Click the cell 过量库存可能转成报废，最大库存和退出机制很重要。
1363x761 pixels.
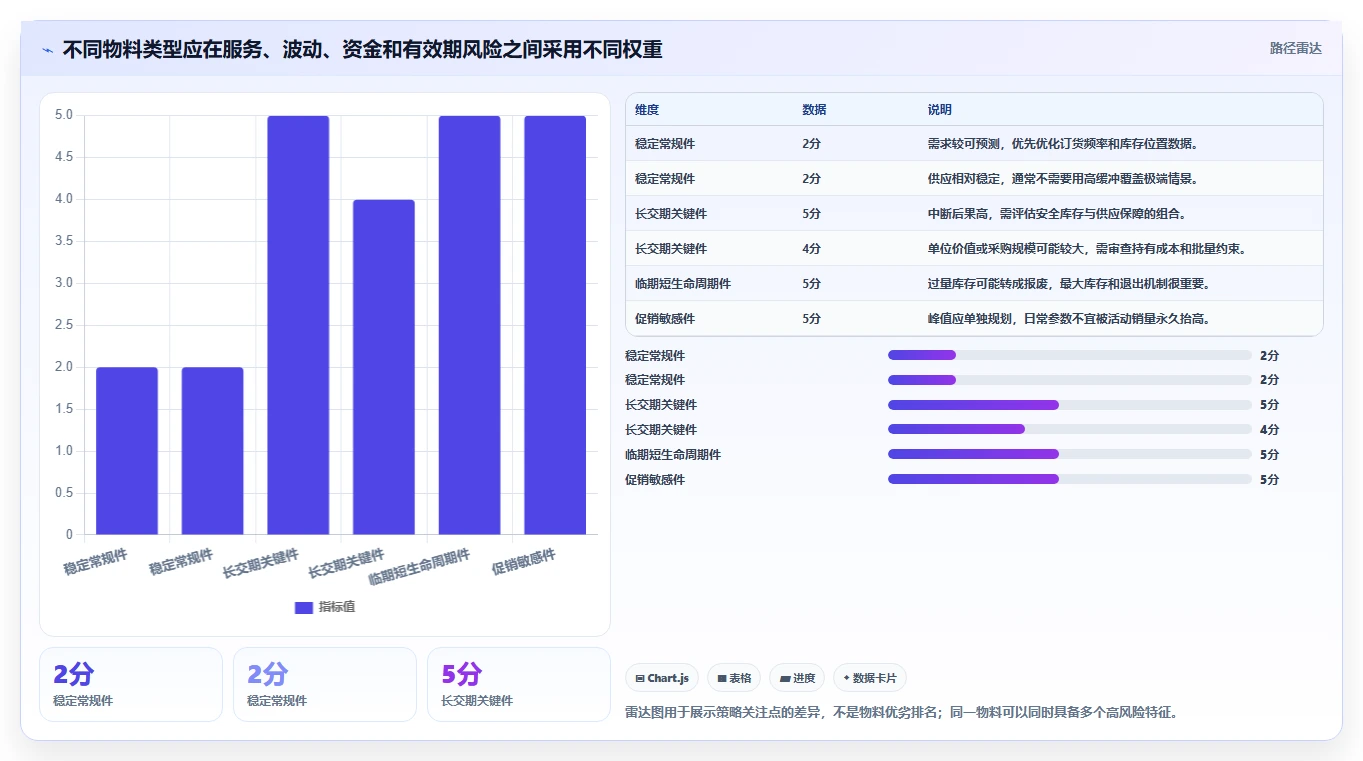coord(1069,284)
